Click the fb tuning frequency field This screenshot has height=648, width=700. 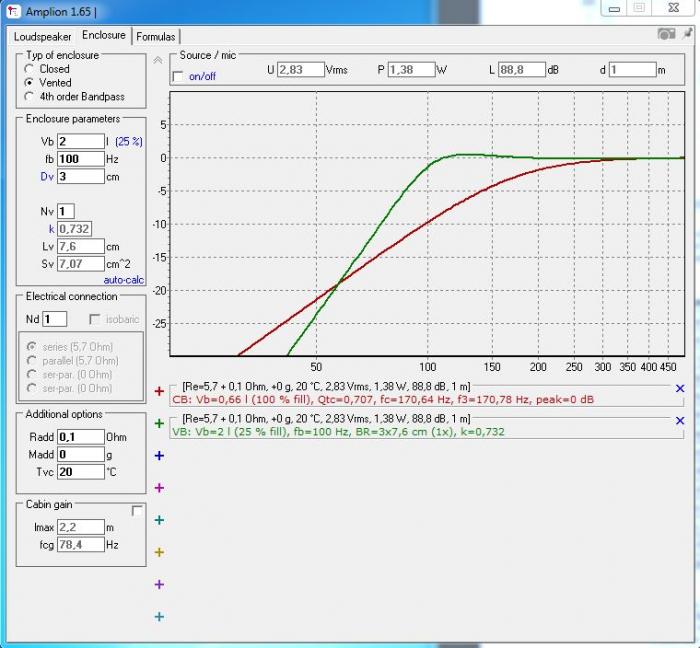[81, 159]
